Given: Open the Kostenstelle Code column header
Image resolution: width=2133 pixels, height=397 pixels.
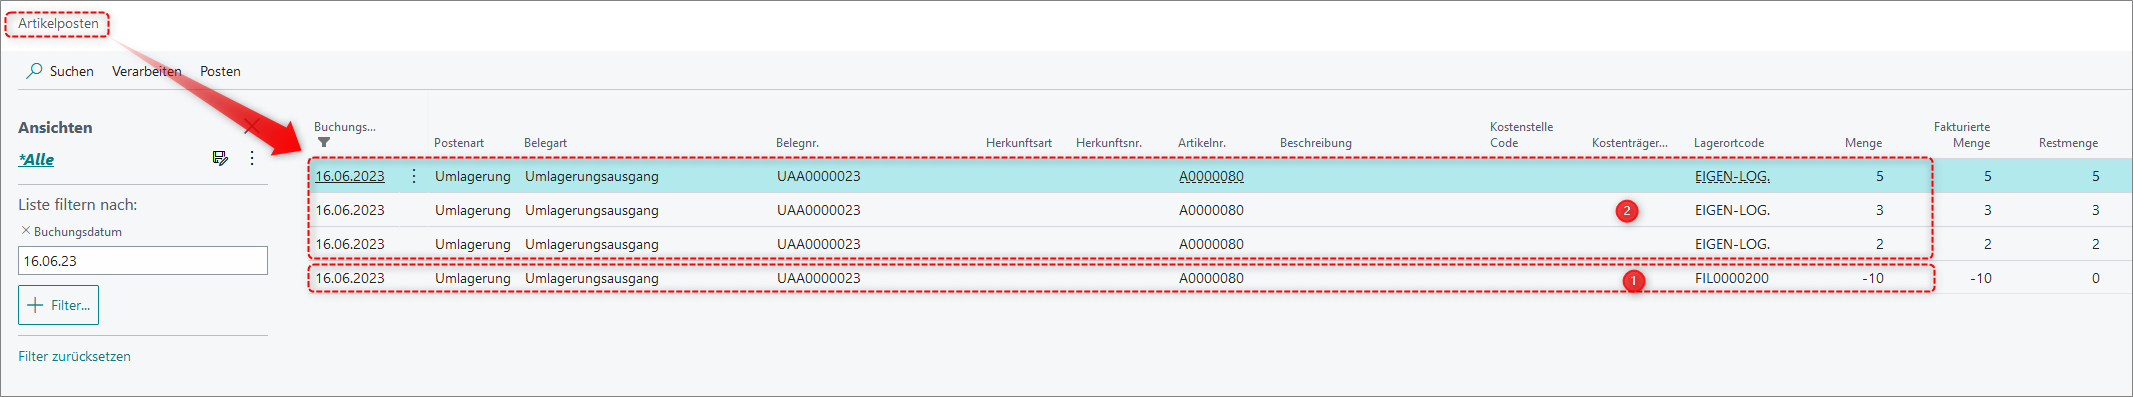Looking at the screenshot, I should click(x=1521, y=135).
